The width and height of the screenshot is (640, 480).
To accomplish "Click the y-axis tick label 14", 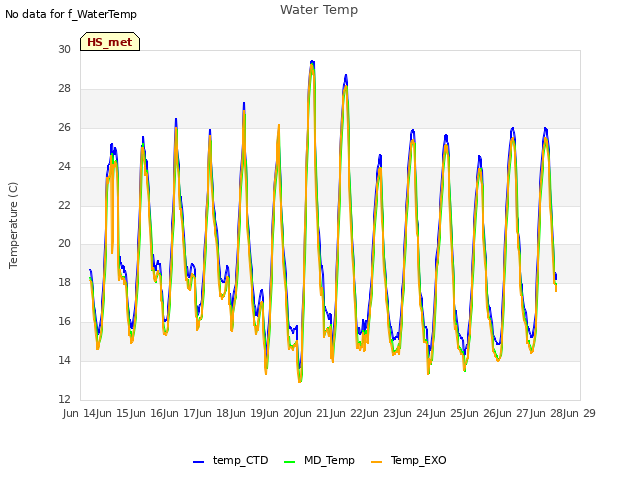I will click(x=64, y=360).
